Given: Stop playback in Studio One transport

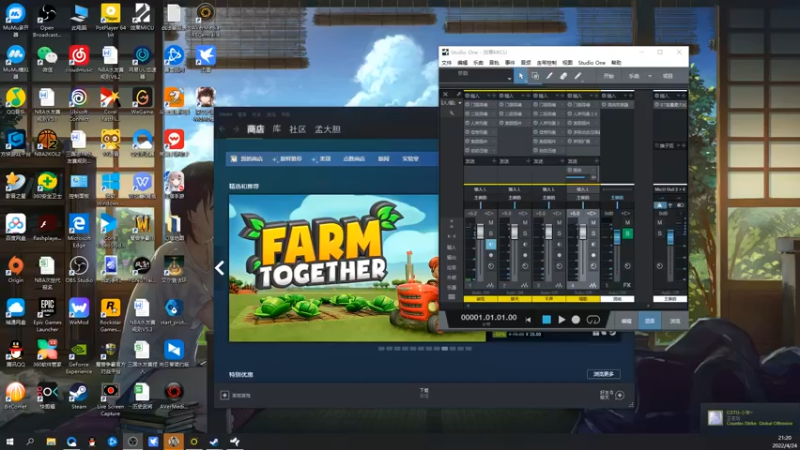Looking at the screenshot, I should point(546,319).
